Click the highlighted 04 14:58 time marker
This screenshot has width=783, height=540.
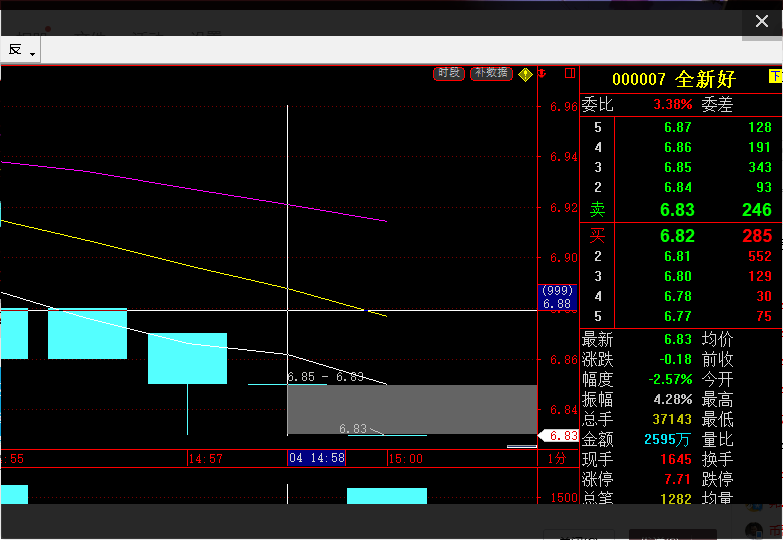(x=317, y=458)
